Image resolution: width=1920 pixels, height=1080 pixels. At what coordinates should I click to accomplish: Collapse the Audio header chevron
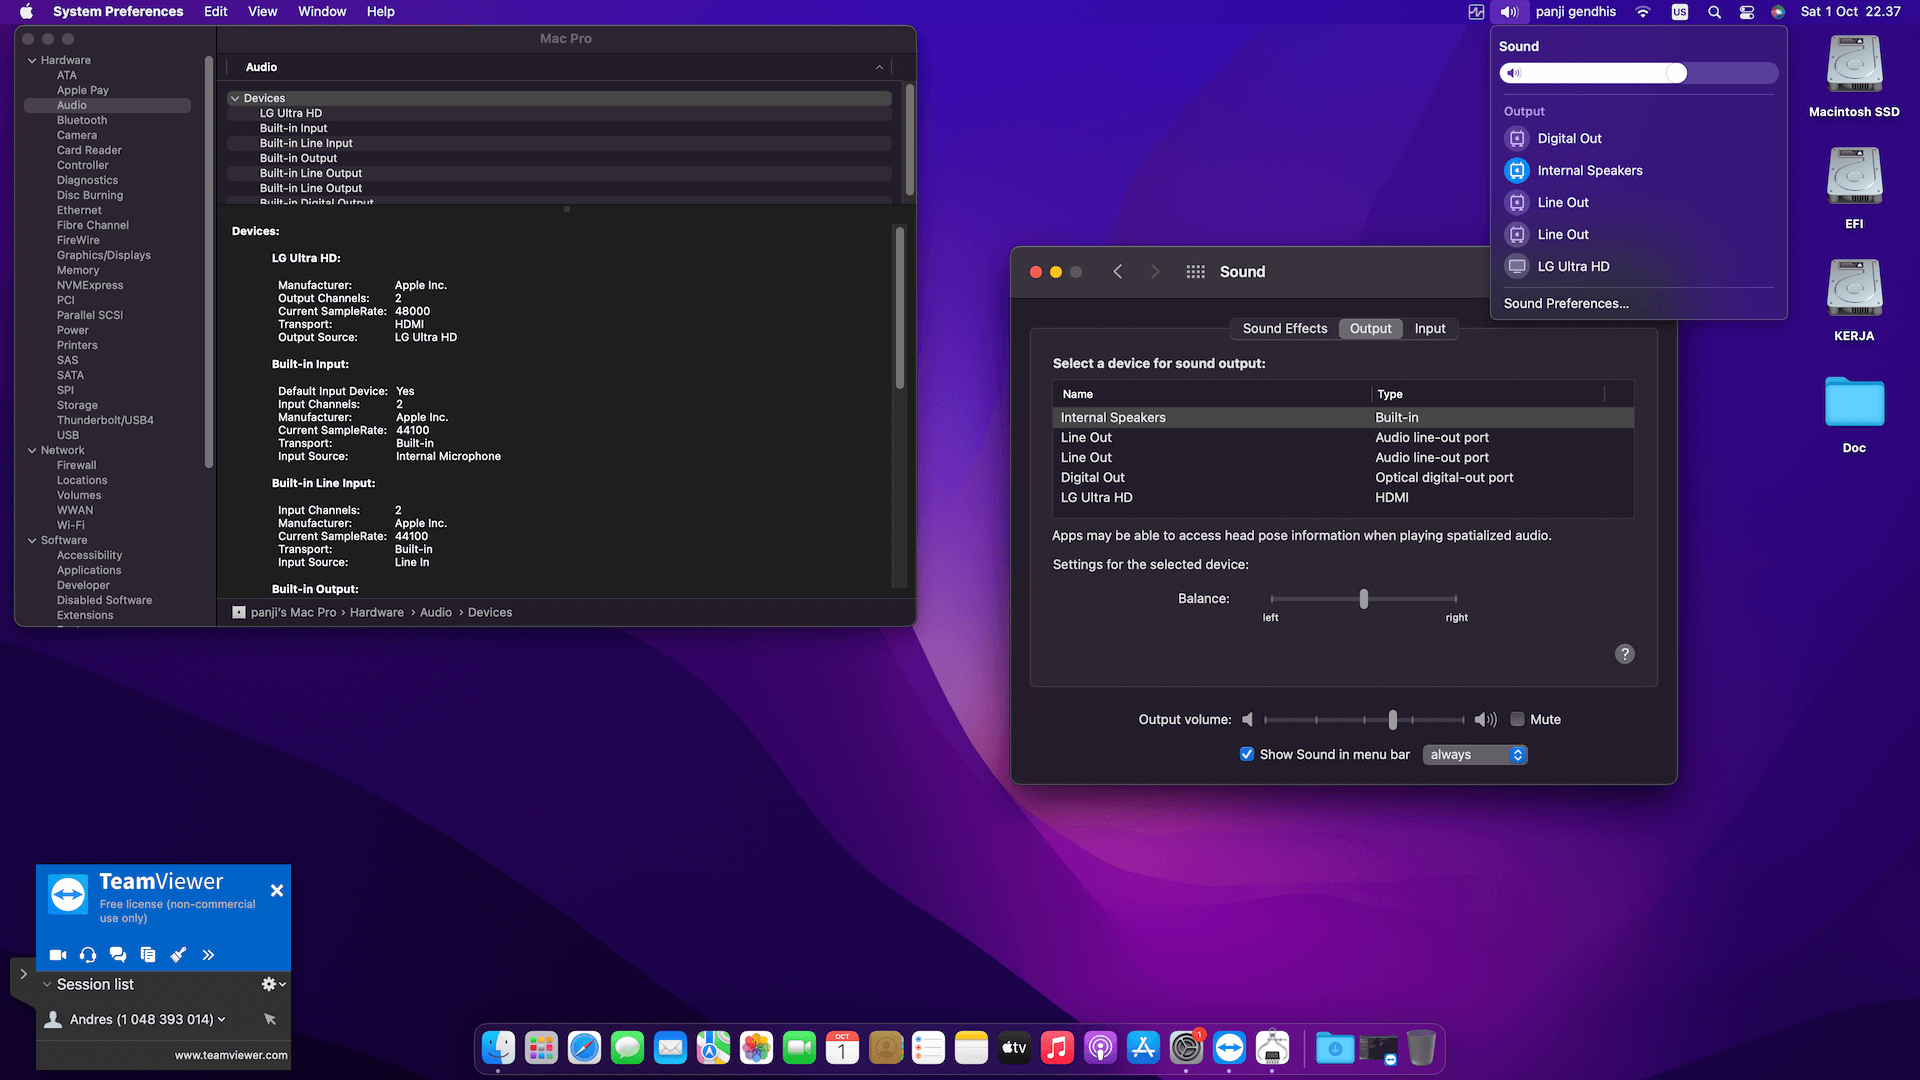[x=879, y=67]
